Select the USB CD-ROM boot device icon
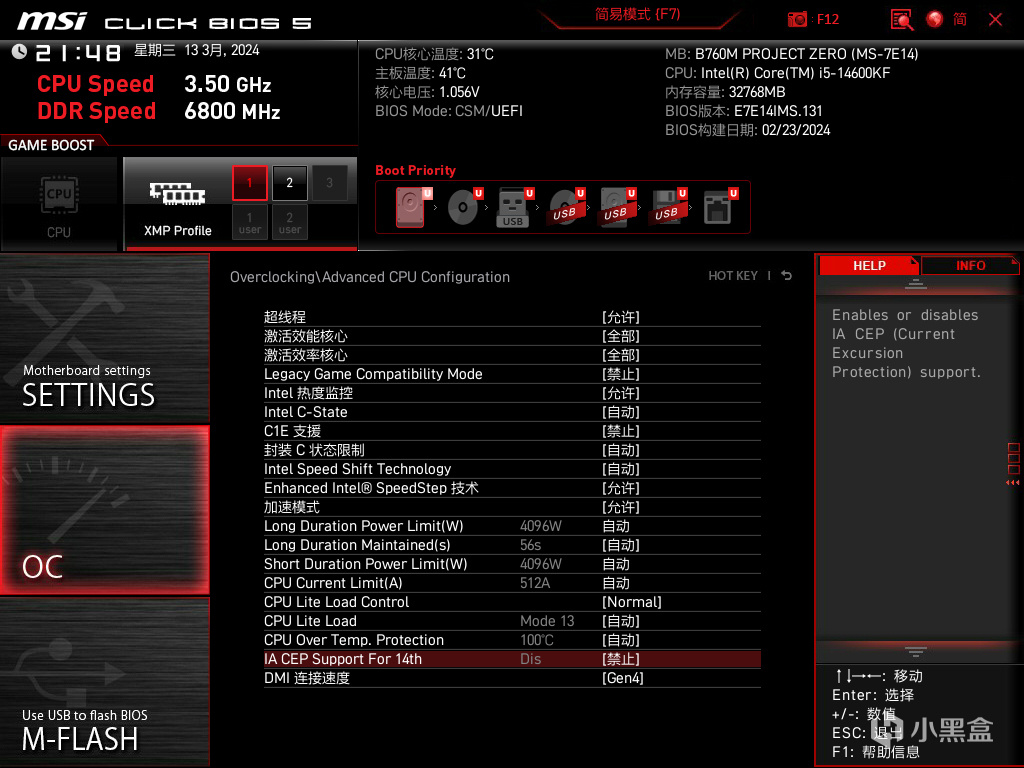Screen dimensions: 1024x768 [x=565, y=207]
